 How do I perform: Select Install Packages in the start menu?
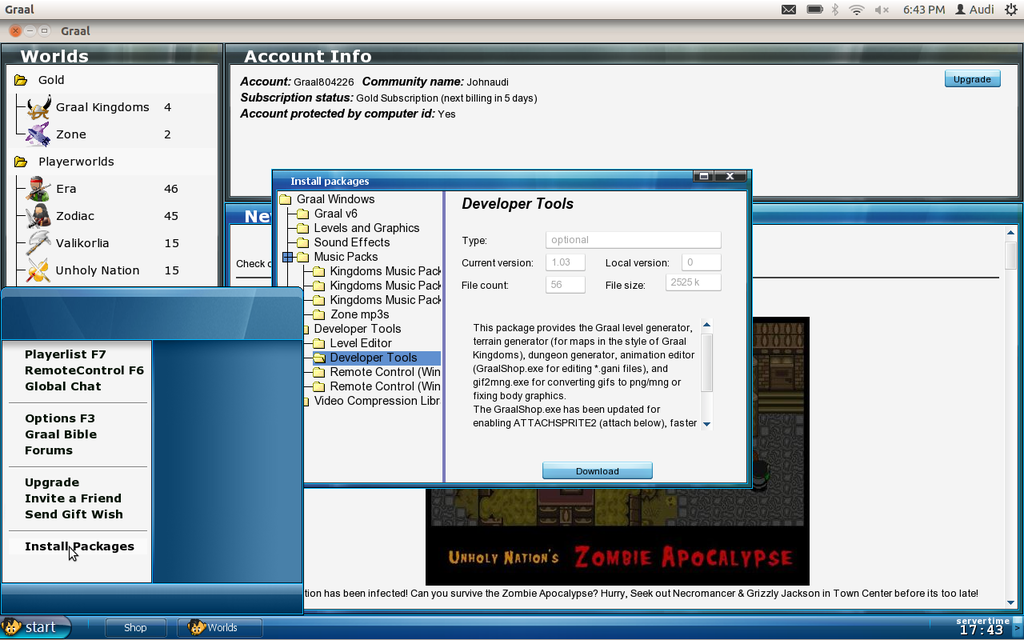[x=81, y=546]
